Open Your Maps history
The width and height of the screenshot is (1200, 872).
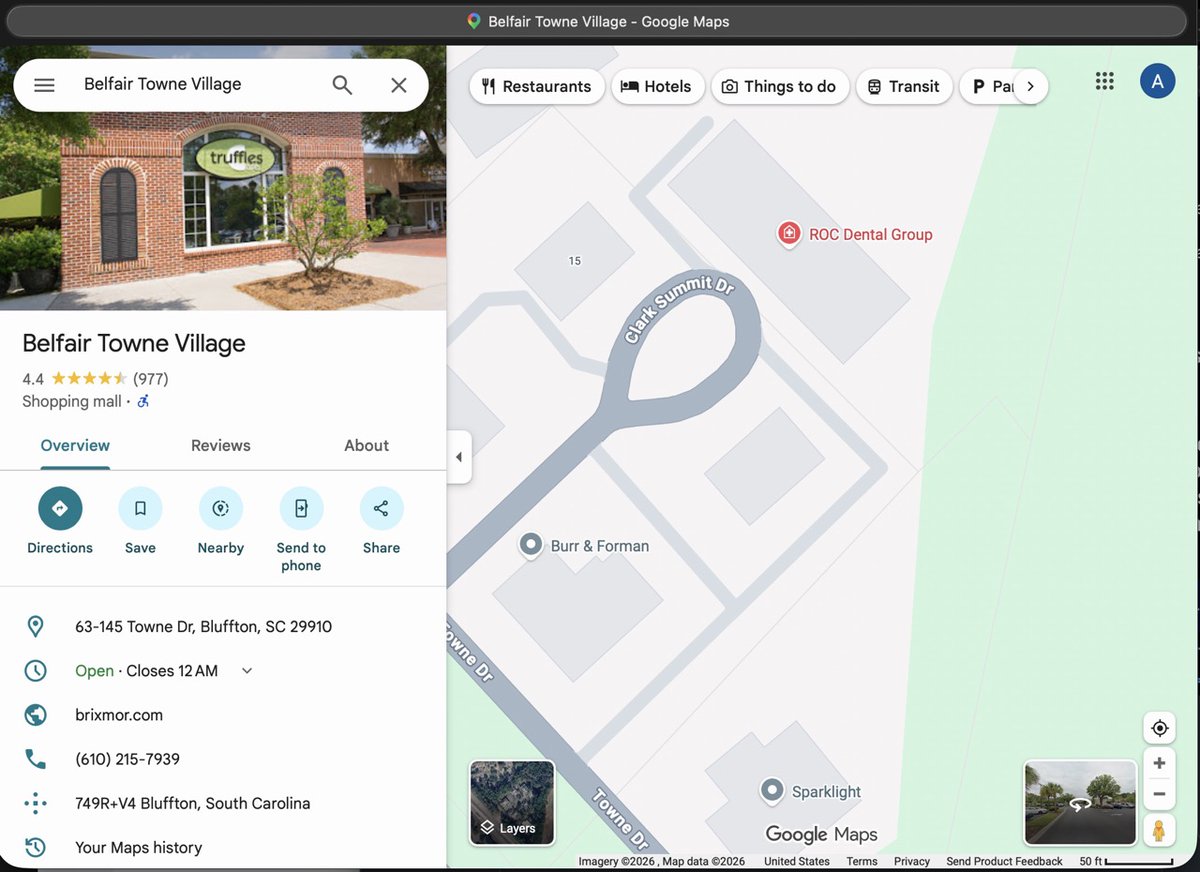(x=138, y=847)
